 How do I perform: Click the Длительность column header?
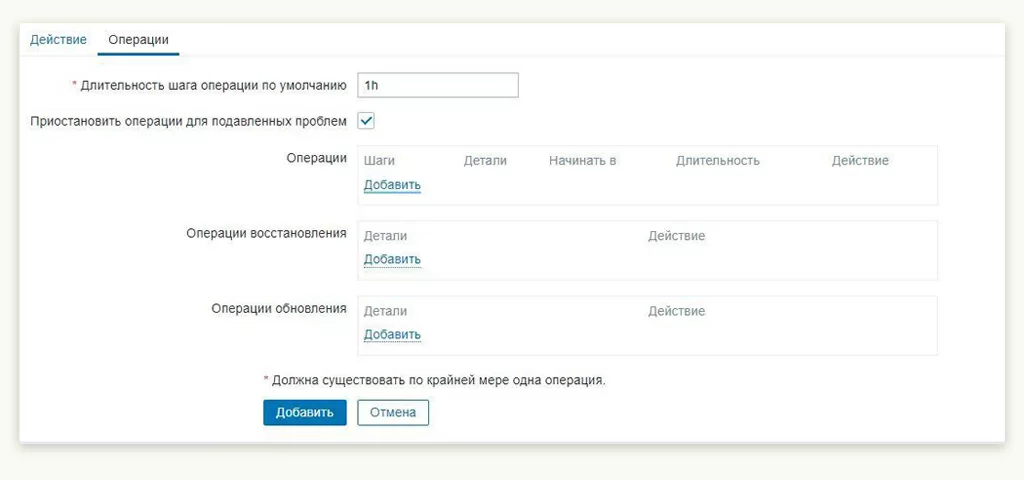click(x=717, y=160)
